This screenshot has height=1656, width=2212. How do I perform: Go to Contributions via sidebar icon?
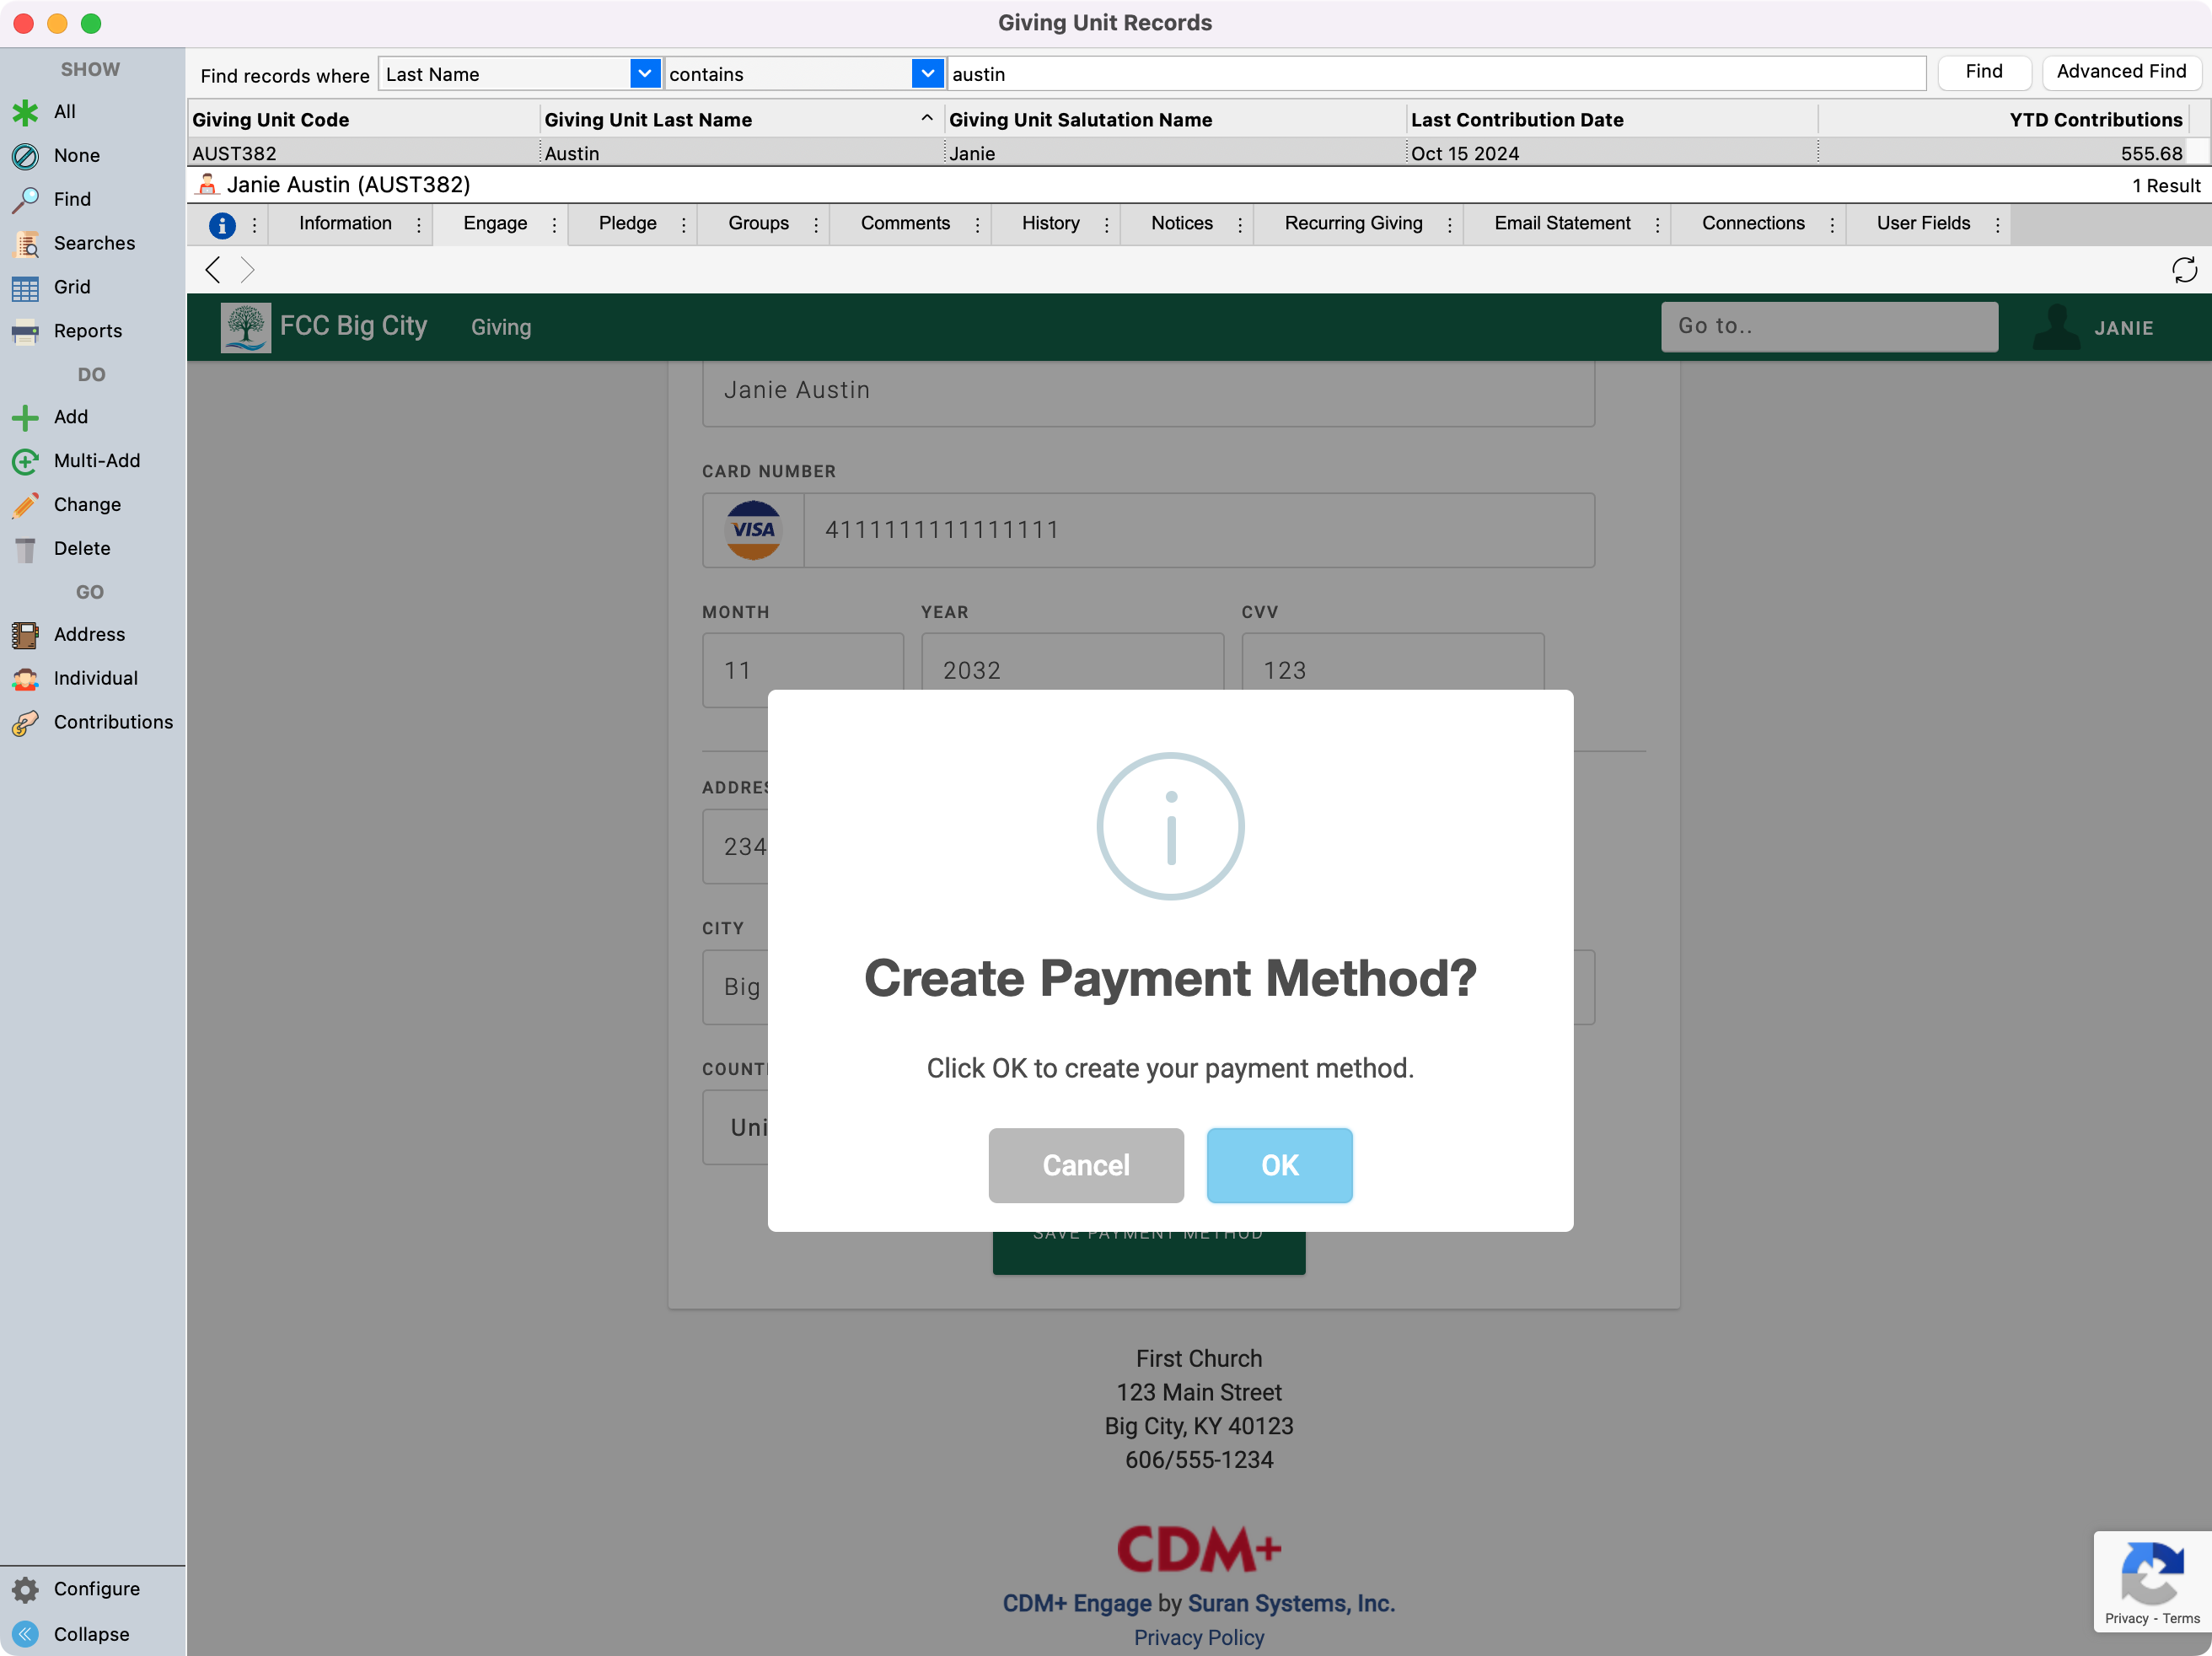pyautogui.click(x=25, y=723)
